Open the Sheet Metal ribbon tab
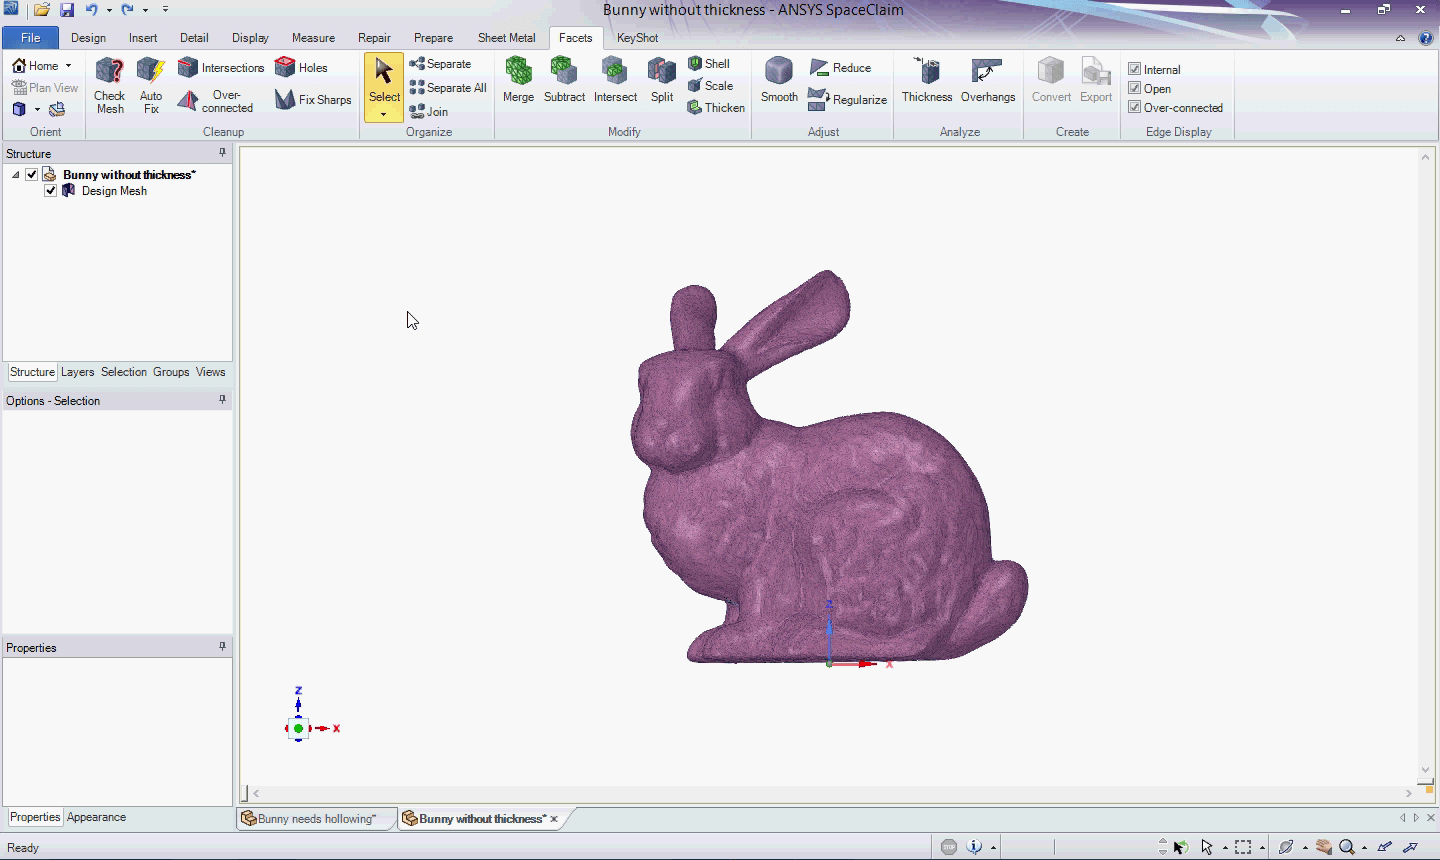Screen dimensions: 1440x860 point(506,38)
